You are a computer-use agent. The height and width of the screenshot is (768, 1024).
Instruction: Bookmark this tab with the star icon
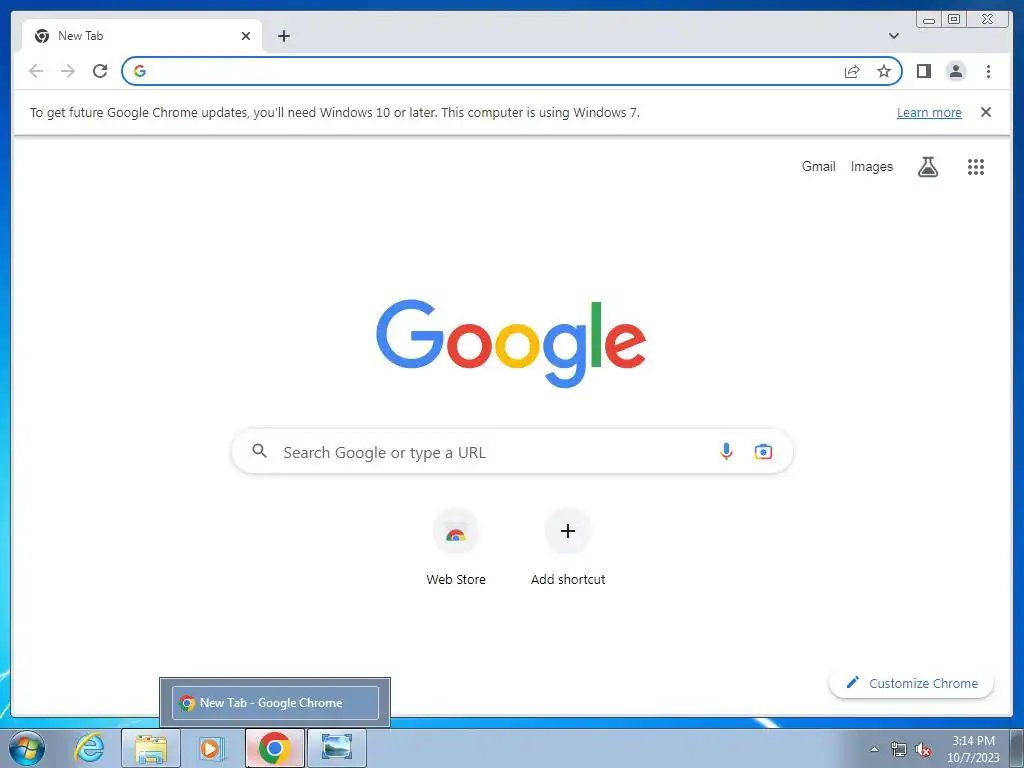[x=884, y=71]
